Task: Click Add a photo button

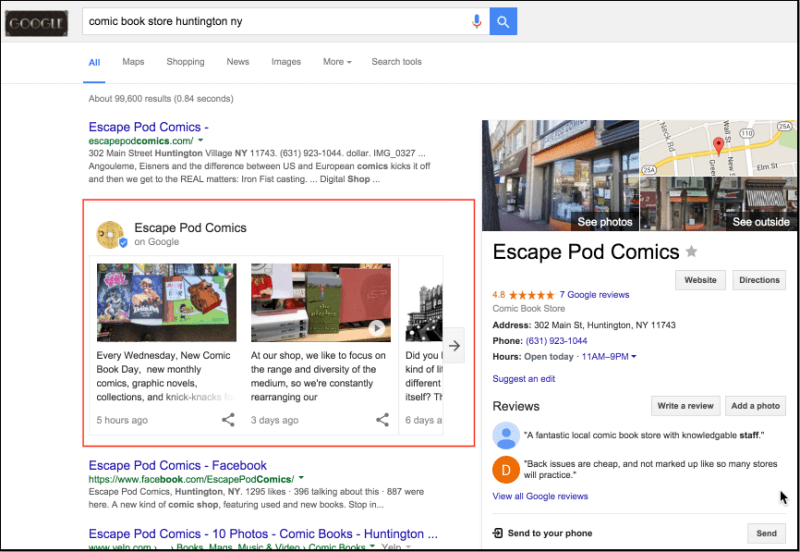Action: pos(755,406)
